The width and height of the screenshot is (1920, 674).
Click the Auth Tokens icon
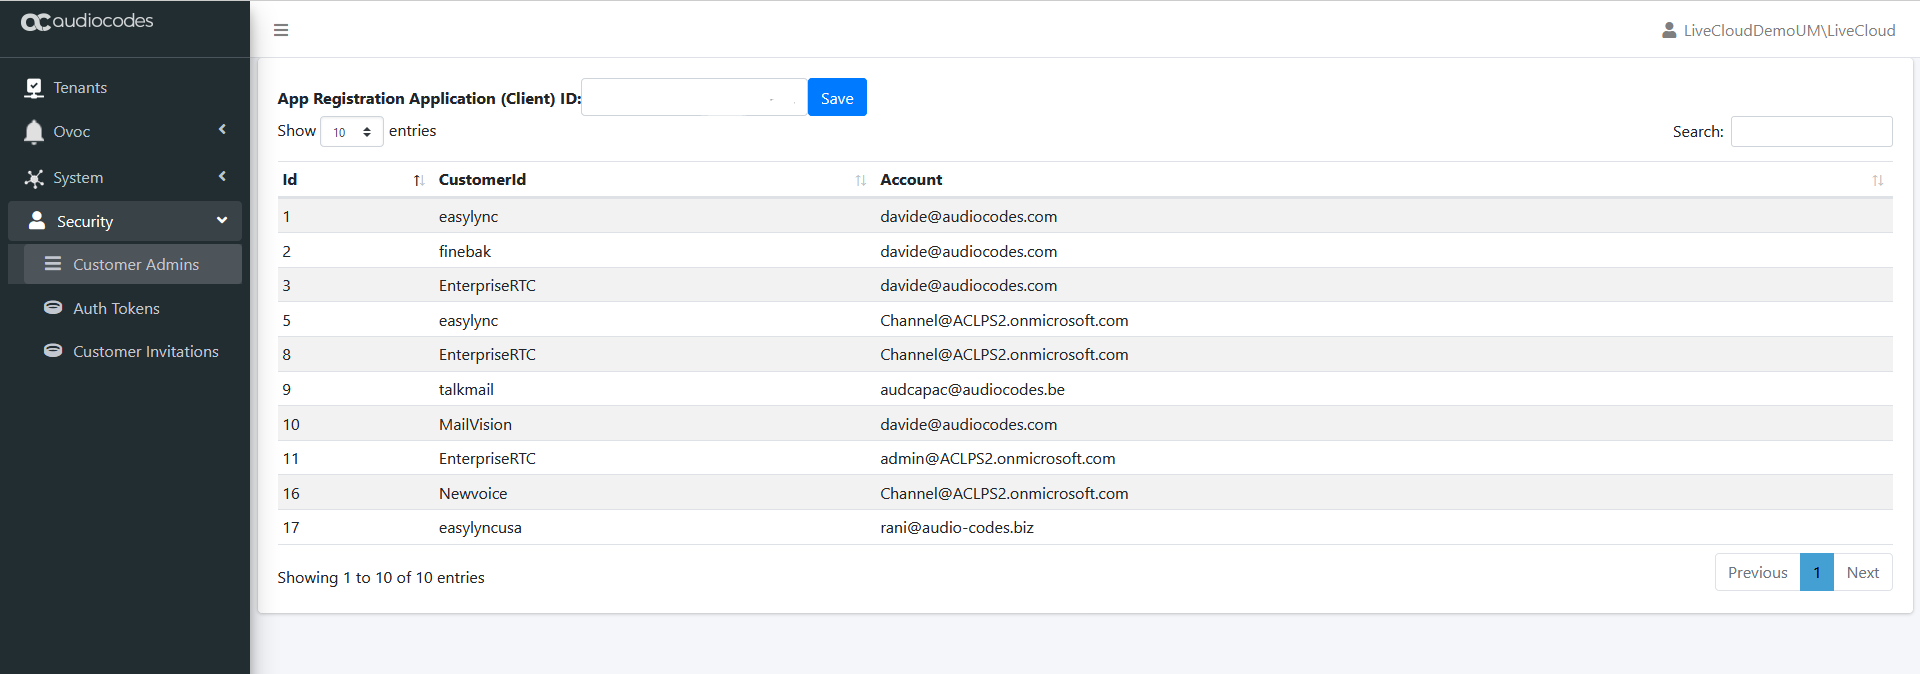(53, 308)
